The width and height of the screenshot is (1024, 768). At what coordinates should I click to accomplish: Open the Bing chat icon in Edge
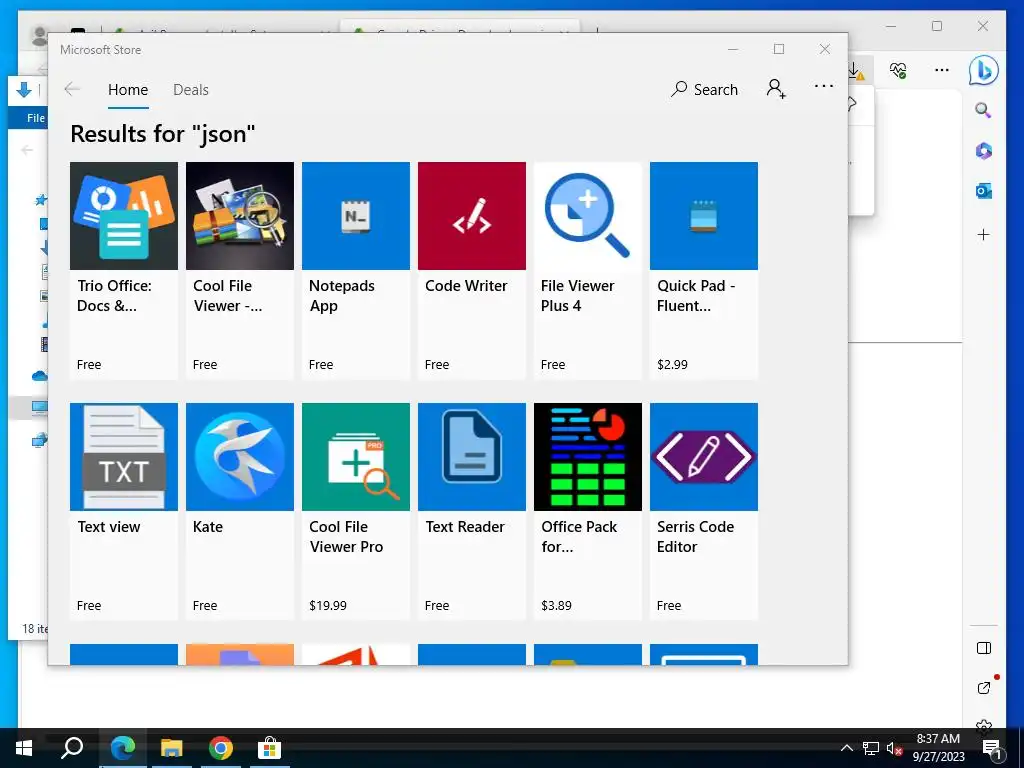[984, 70]
